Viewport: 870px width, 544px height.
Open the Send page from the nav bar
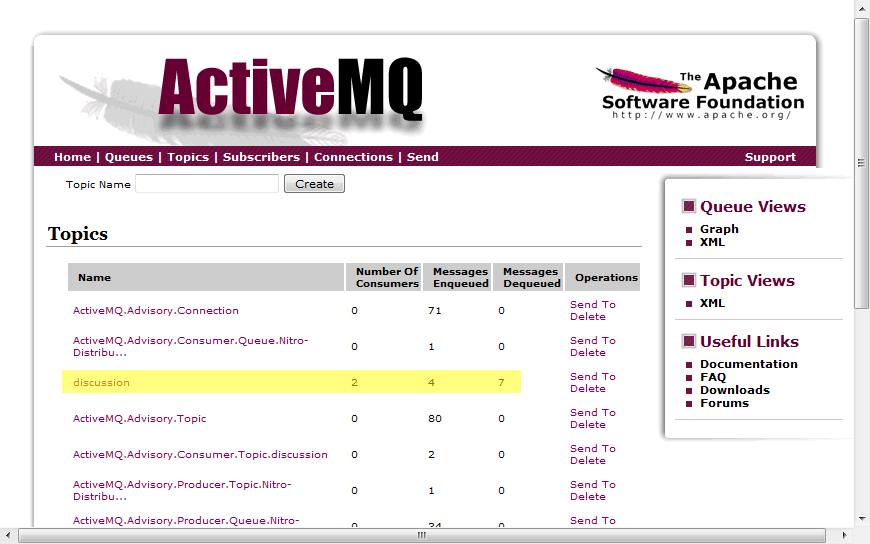tap(423, 157)
